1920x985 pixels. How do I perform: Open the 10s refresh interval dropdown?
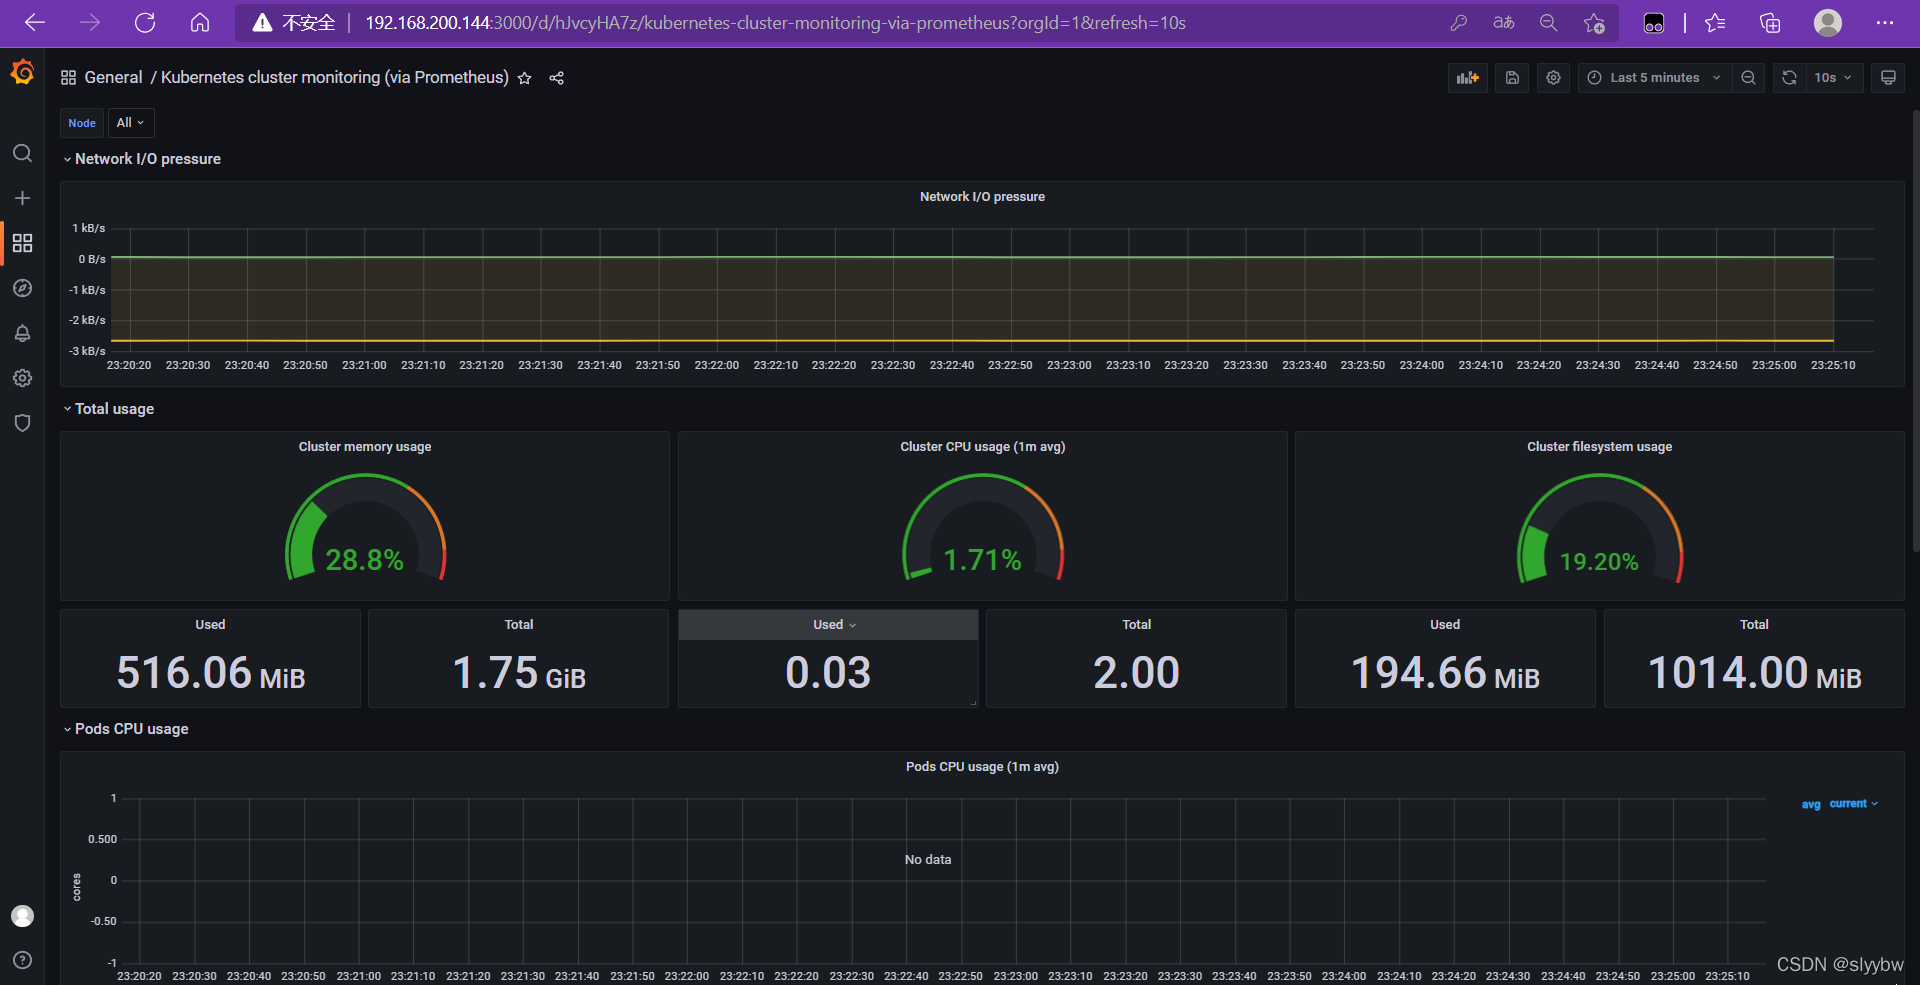[1833, 78]
